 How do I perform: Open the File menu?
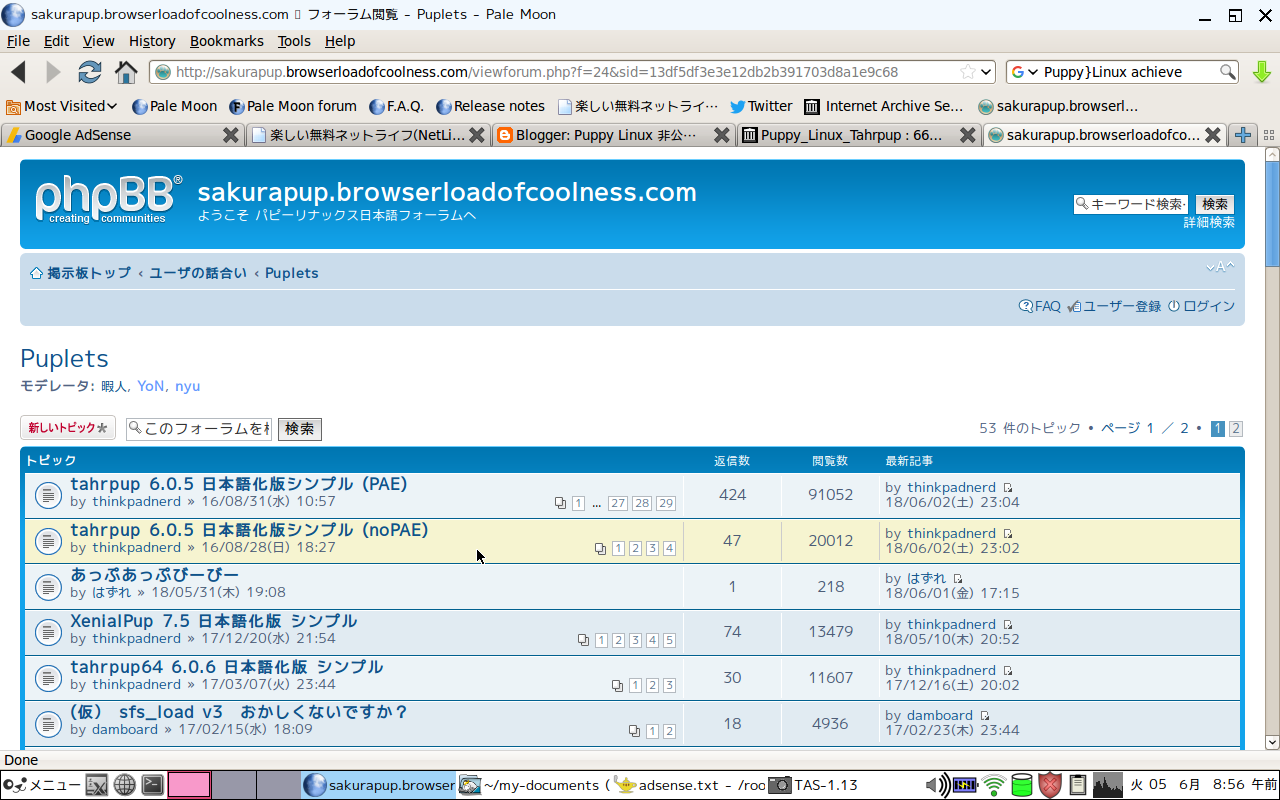(x=18, y=41)
